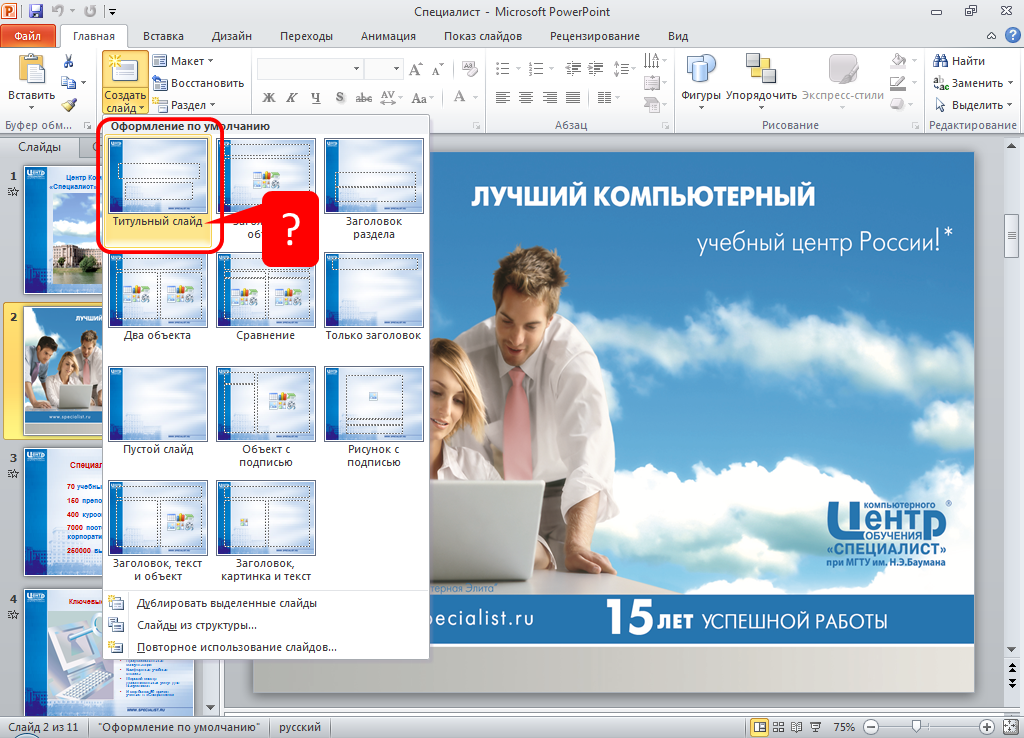The height and width of the screenshot is (738, 1024).
Task: Click the Undo arrow icon
Action: point(58,11)
